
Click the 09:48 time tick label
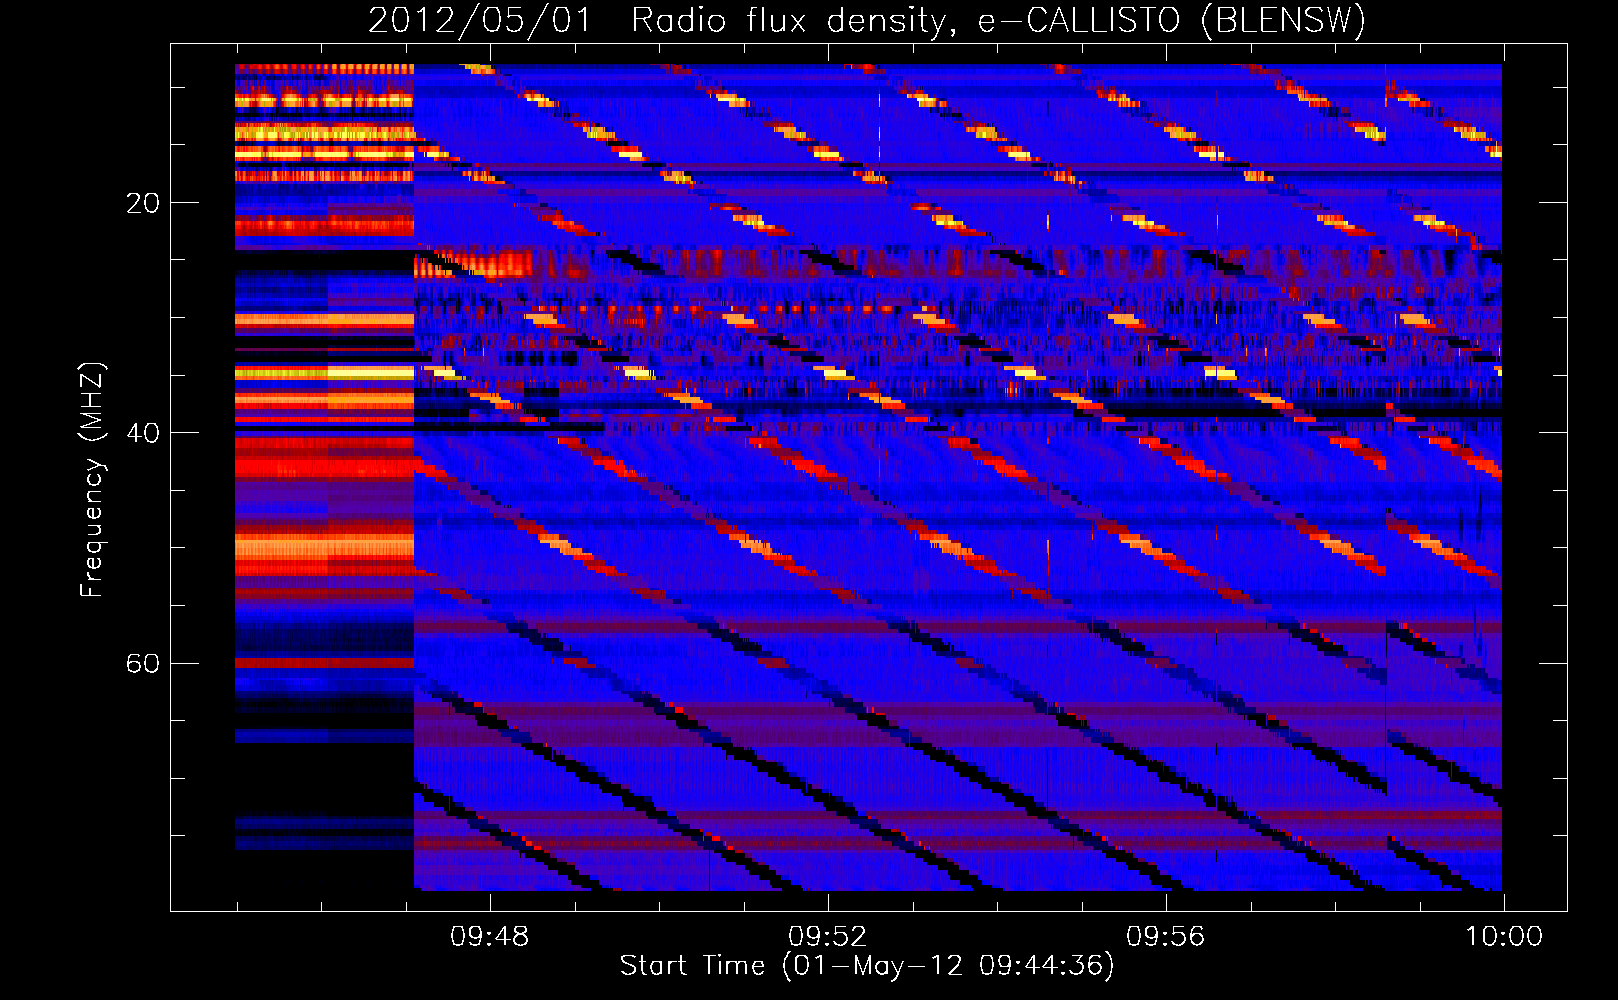[x=490, y=937]
